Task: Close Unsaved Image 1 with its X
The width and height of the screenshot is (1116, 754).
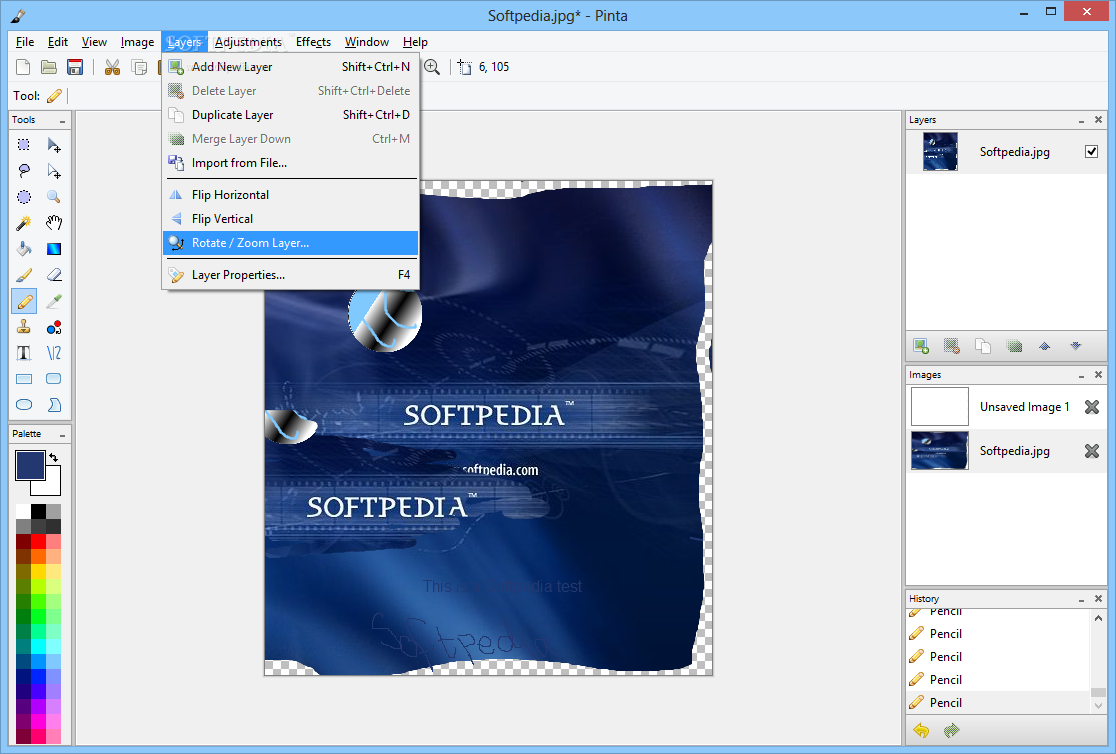Action: tap(1092, 407)
